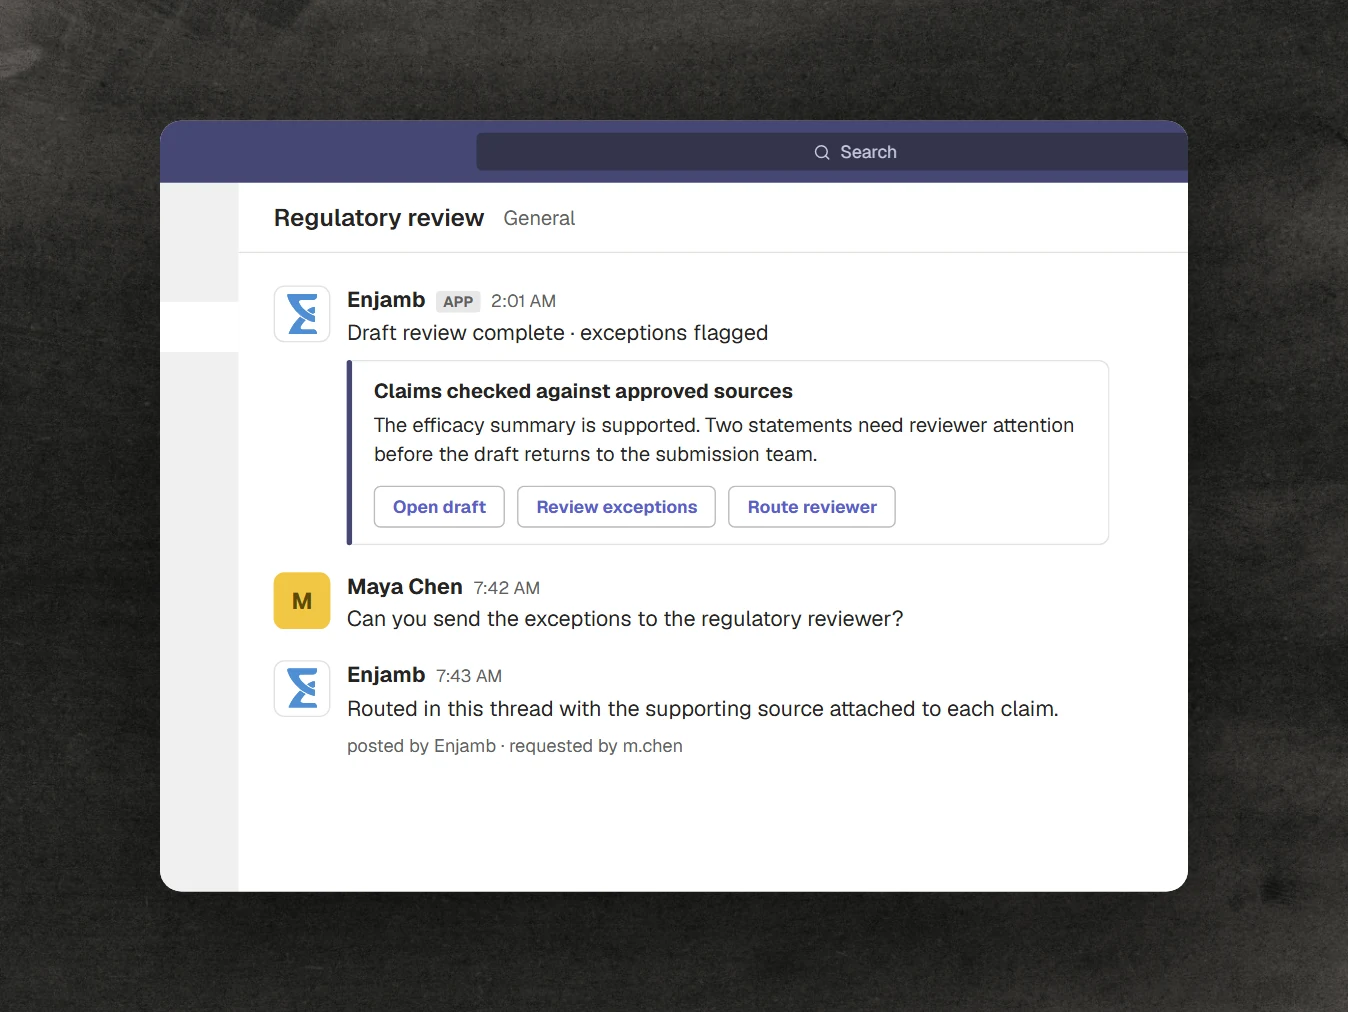1348x1012 pixels.
Task: Click the 'posted by Enjamb · requested by m.chen' line
Action: 515,746
